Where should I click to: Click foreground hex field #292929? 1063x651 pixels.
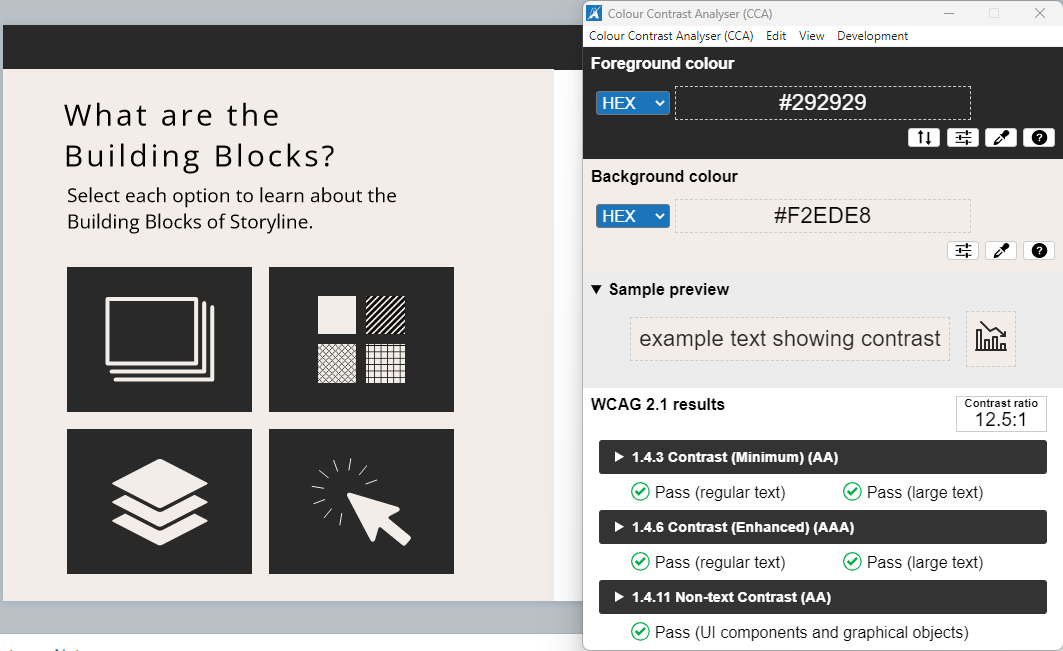click(823, 103)
